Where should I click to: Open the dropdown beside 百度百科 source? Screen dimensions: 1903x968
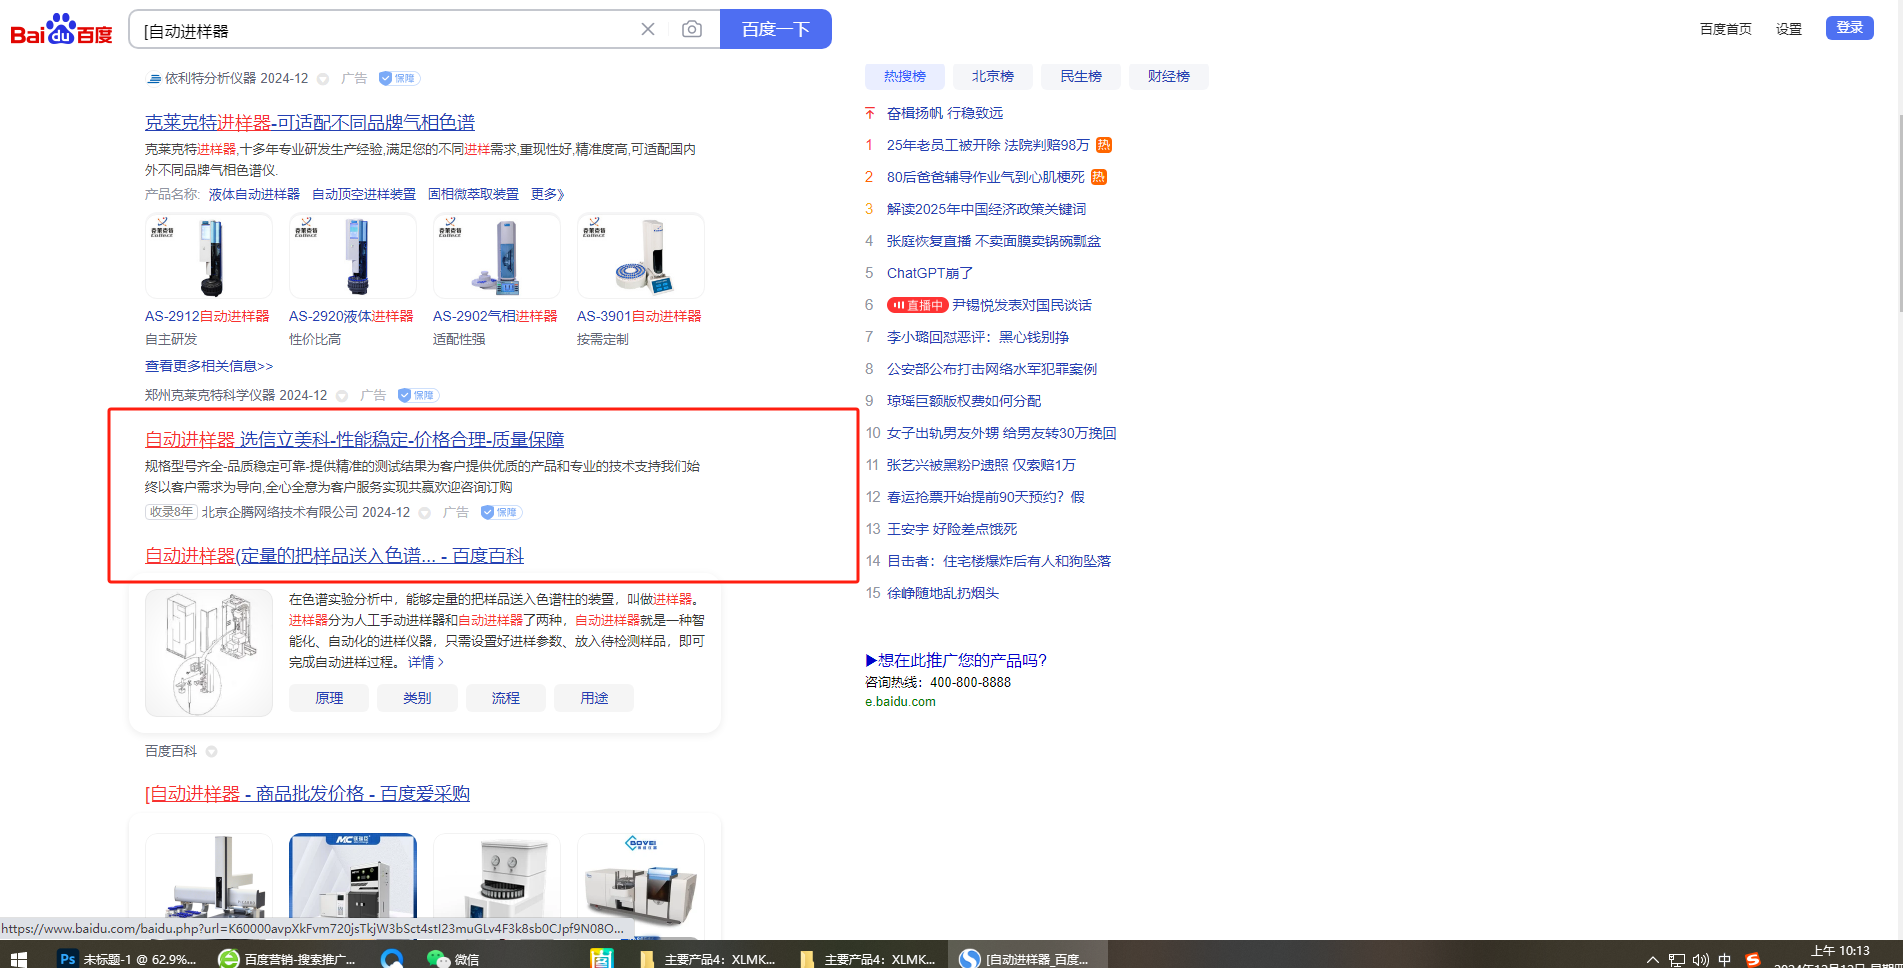(212, 752)
